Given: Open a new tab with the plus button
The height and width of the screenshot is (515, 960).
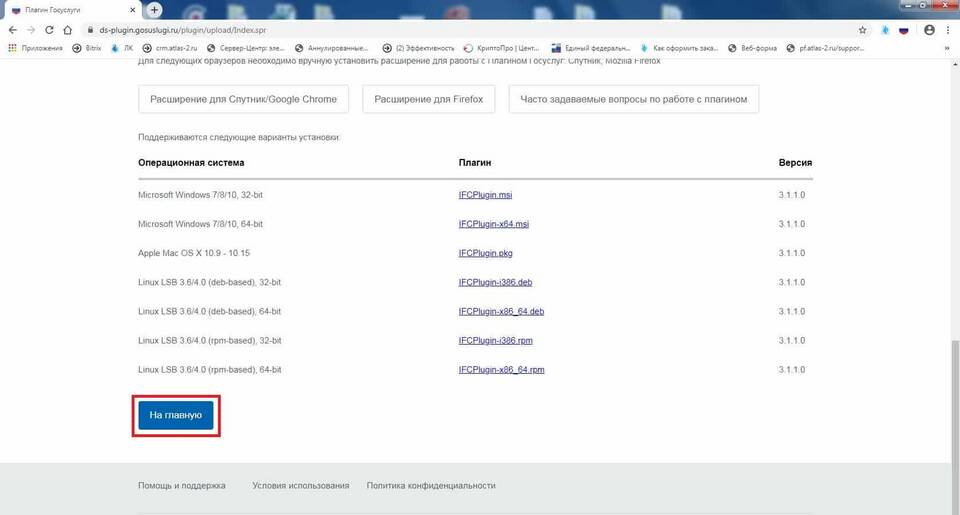Looking at the screenshot, I should click(x=154, y=10).
